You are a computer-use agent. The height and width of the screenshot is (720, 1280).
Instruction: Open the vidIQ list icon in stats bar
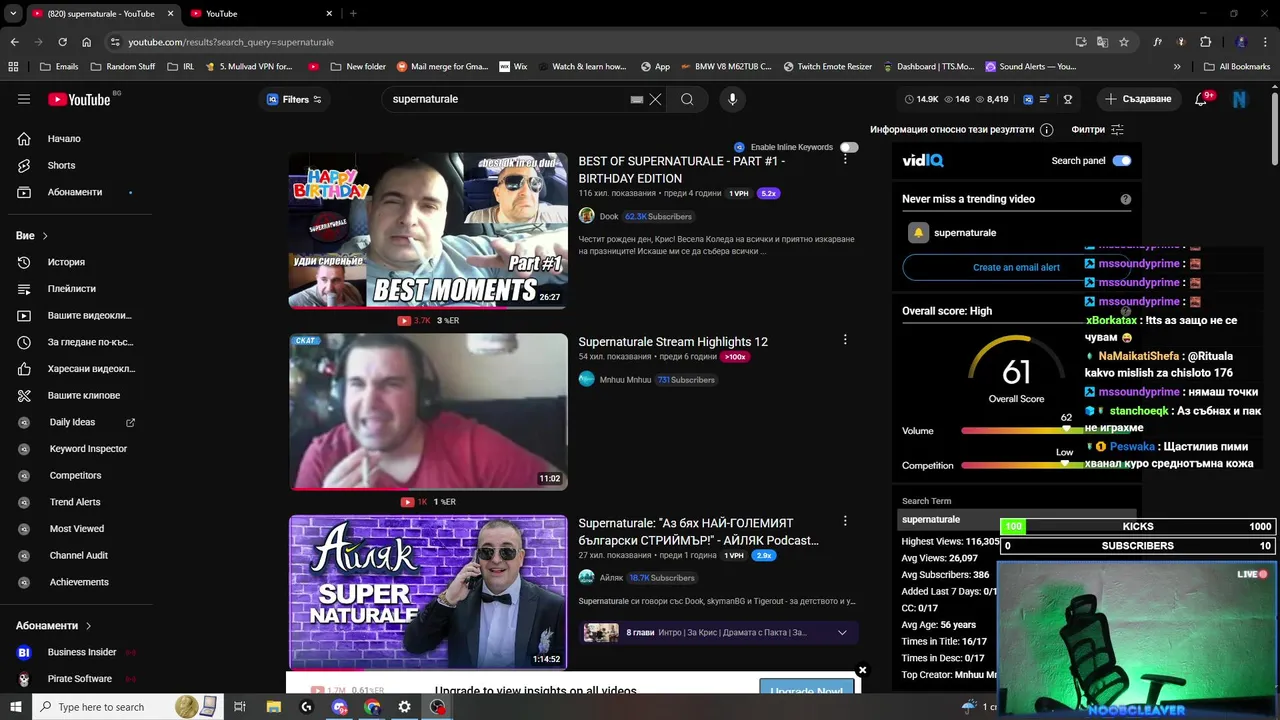[x=1045, y=99]
